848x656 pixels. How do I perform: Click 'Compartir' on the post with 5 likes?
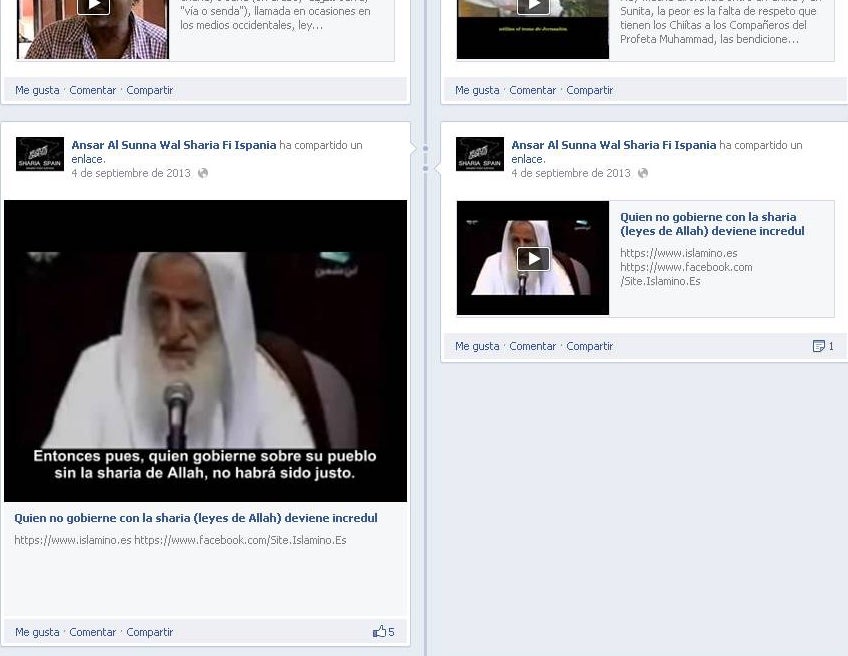pyautogui.click(x=150, y=632)
